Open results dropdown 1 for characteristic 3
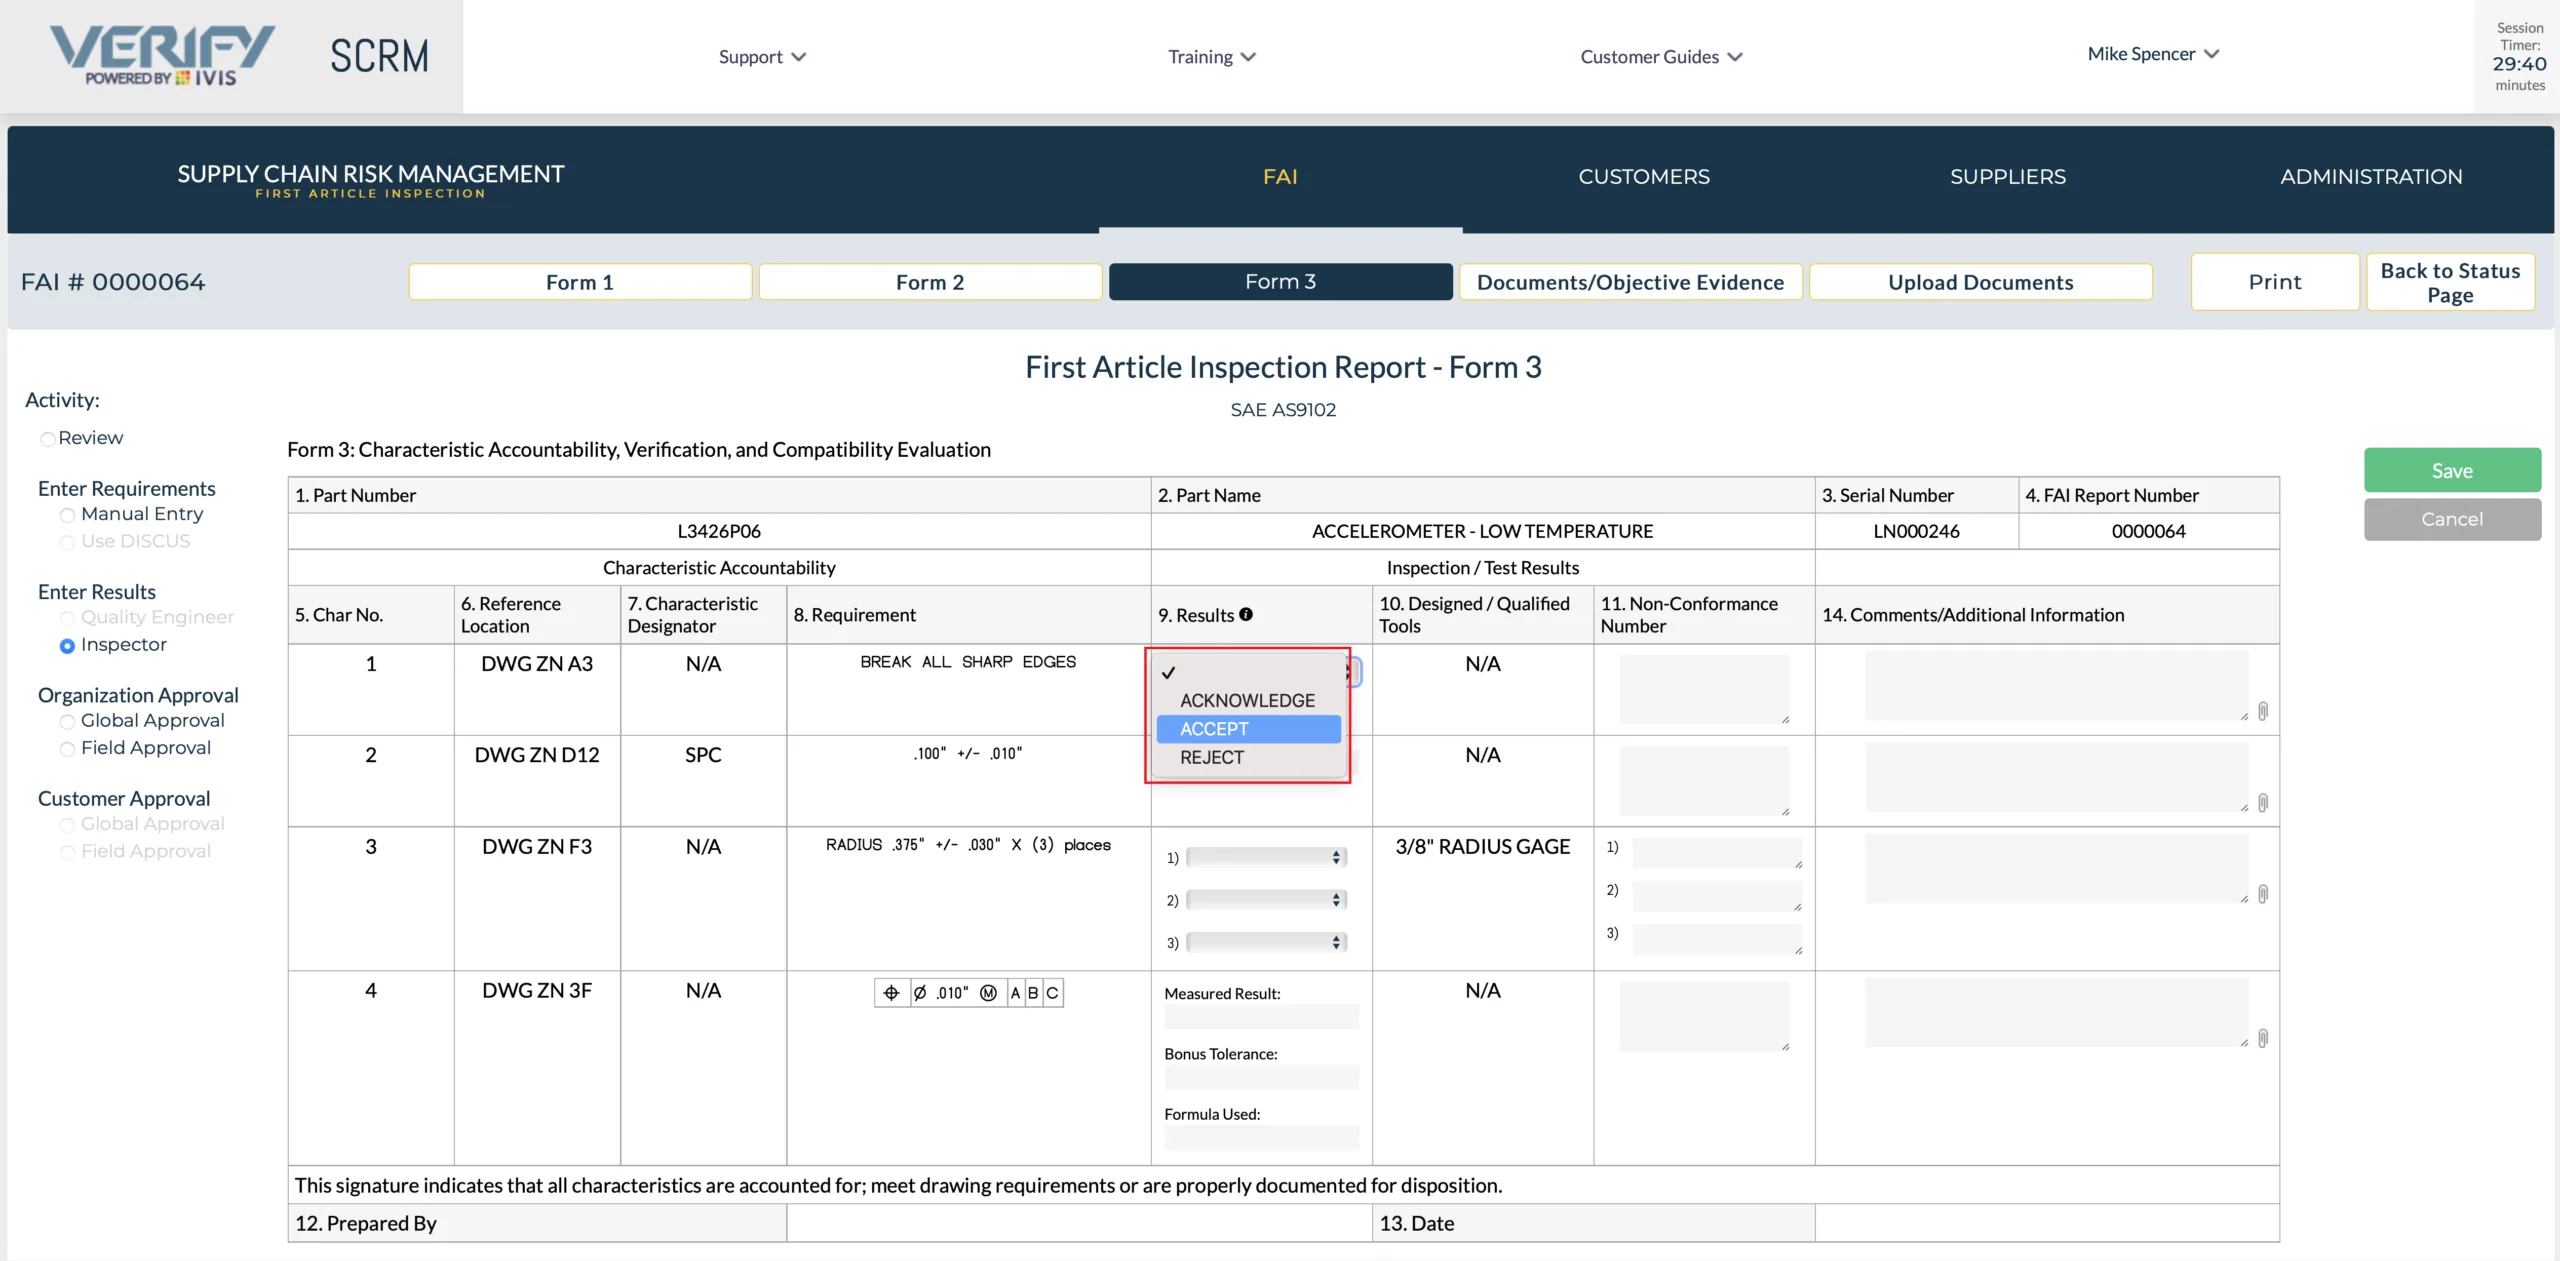 coord(1266,857)
